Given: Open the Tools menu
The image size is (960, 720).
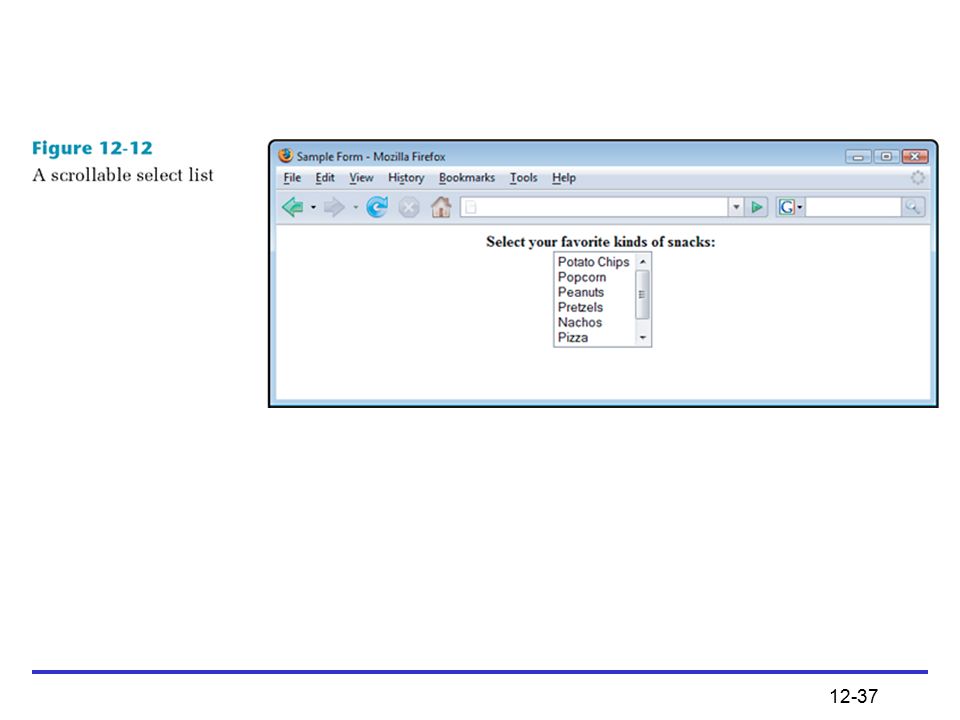Looking at the screenshot, I should click(523, 178).
